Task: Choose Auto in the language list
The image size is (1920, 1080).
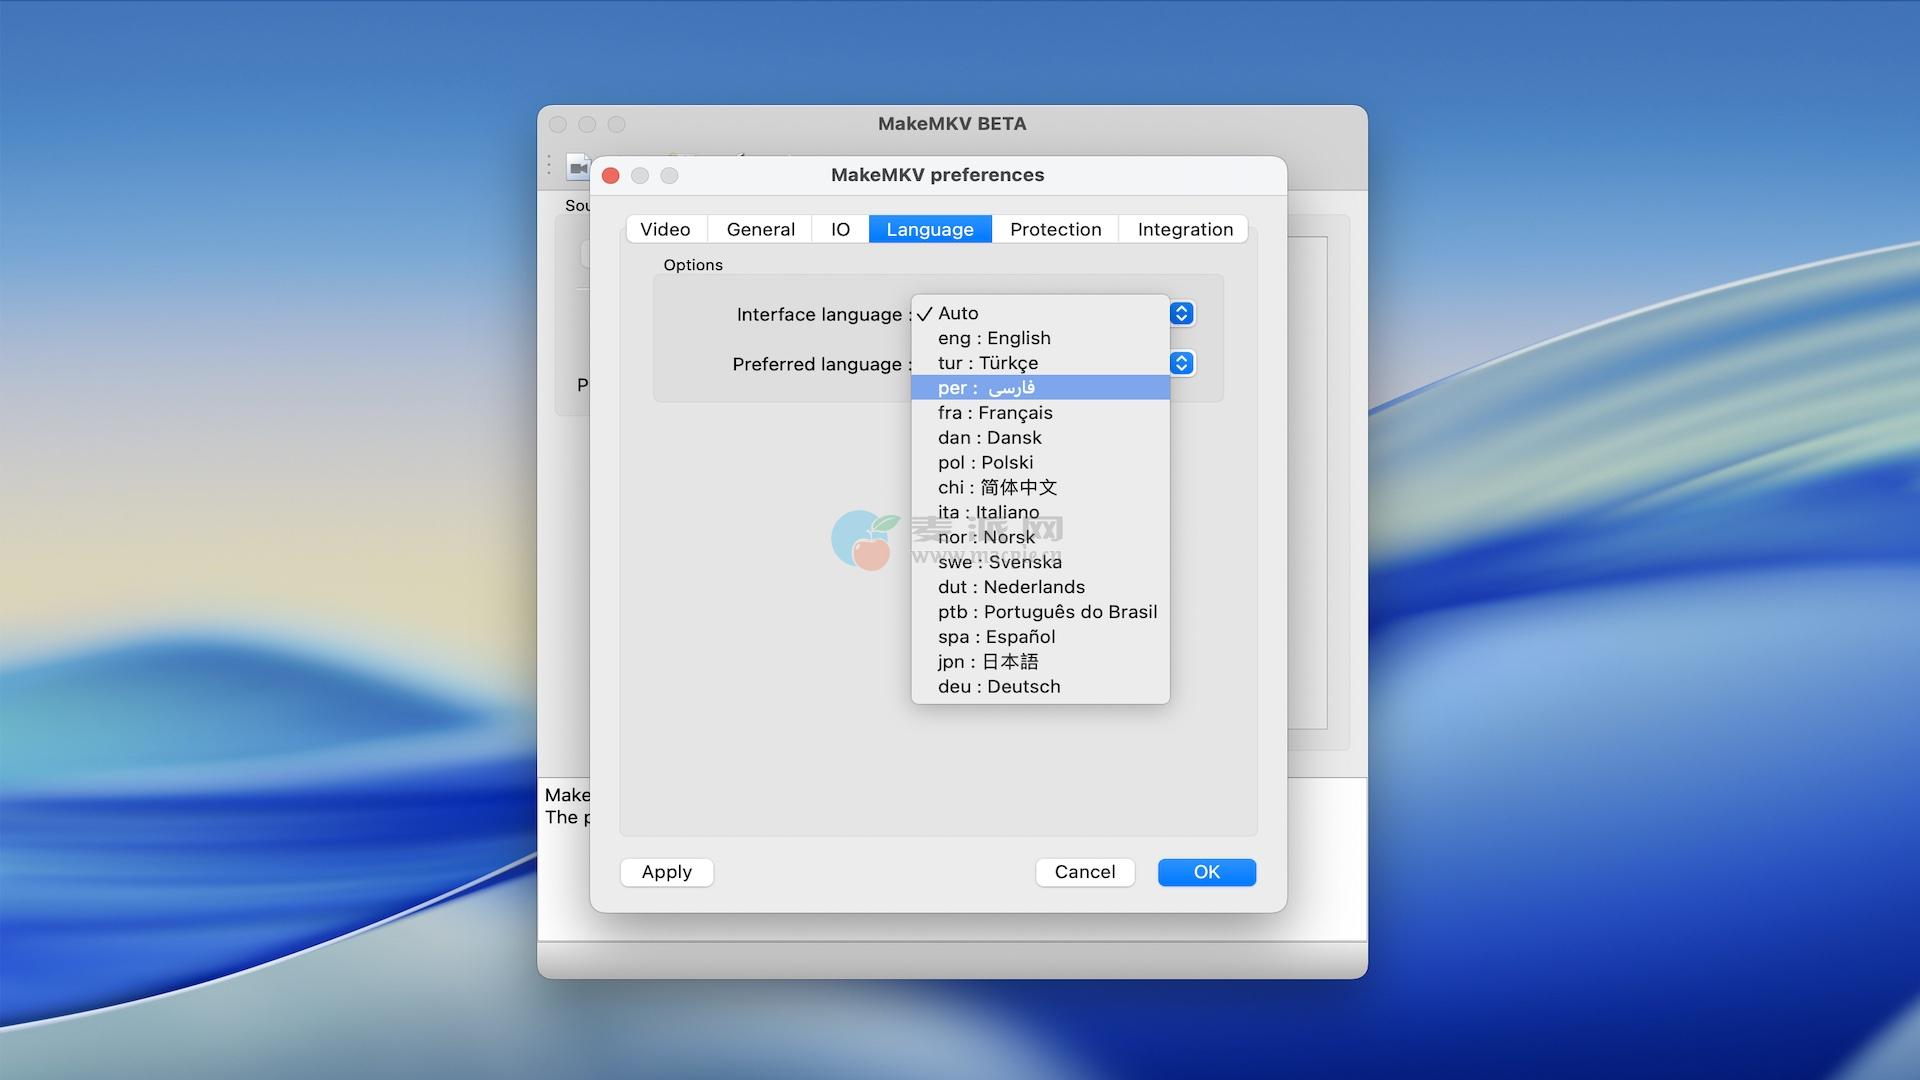Action: tap(958, 314)
